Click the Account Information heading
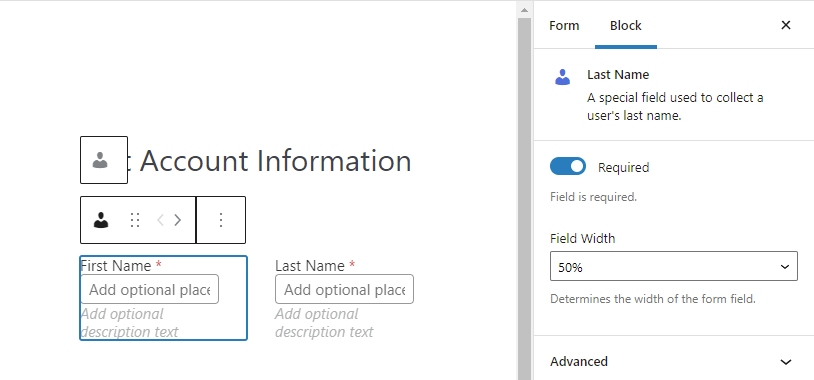This screenshot has height=380, width=814. tap(270, 160)
